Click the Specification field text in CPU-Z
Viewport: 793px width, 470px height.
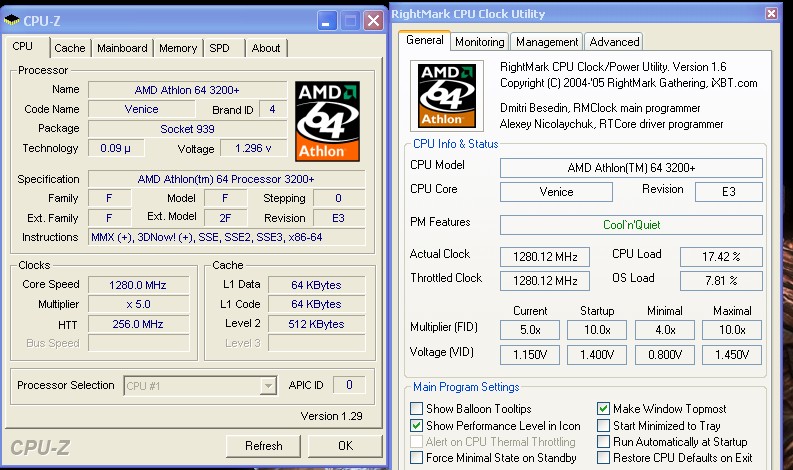pos(226,179)
